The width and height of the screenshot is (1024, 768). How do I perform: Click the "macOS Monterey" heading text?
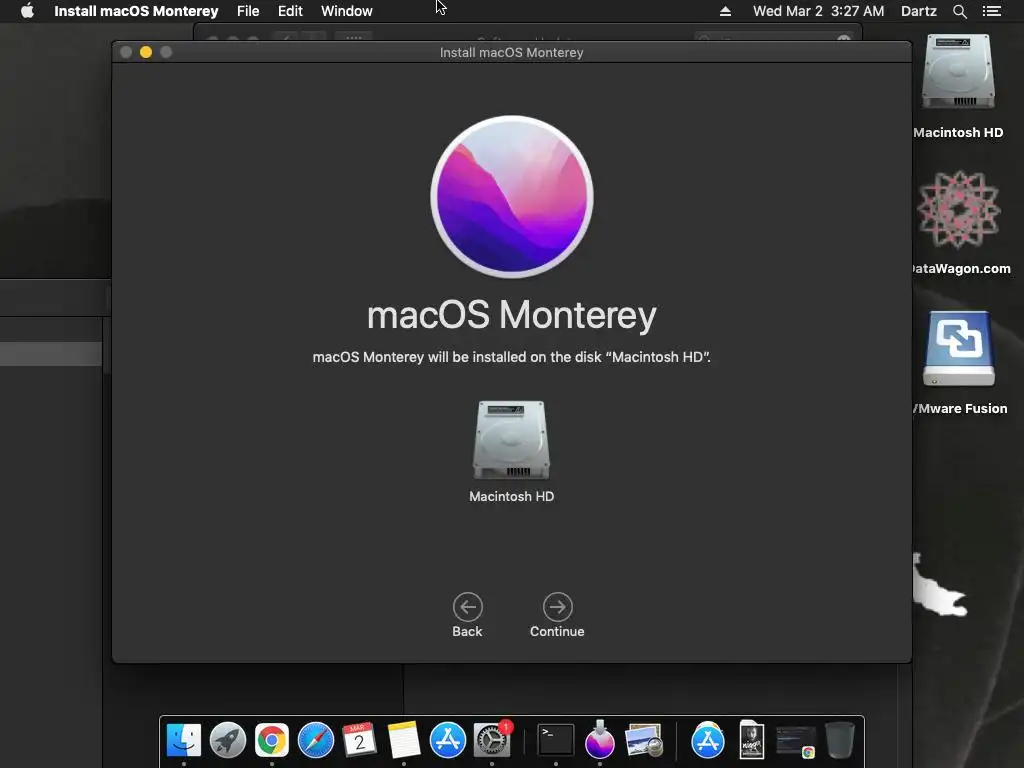511,315
